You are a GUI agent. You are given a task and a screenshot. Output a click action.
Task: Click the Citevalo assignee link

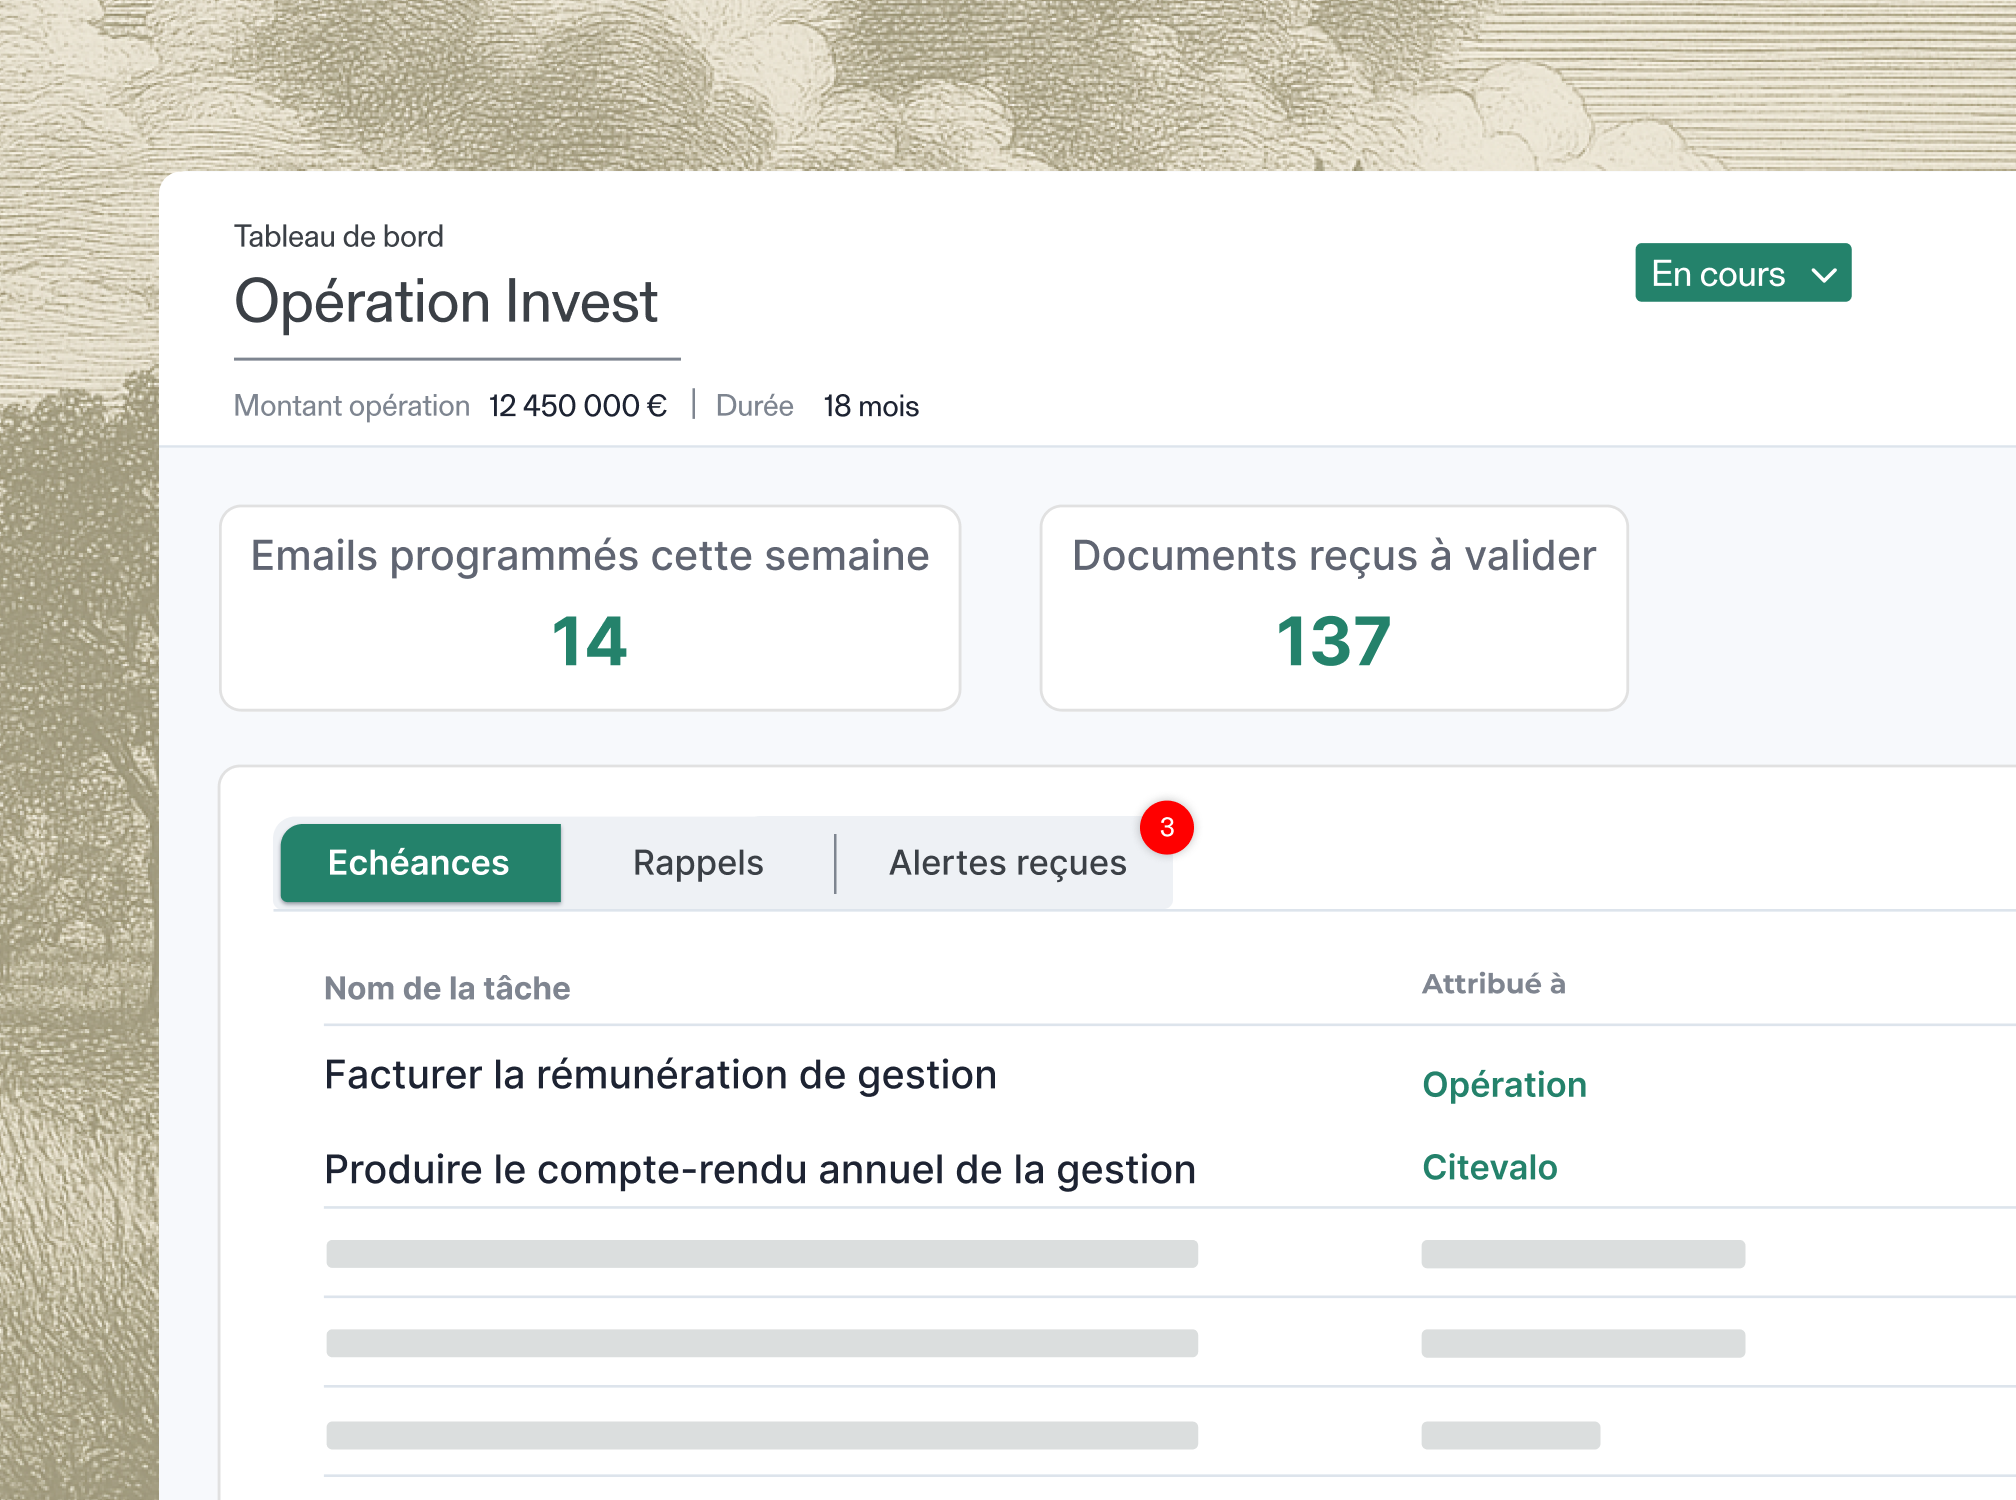click(1489, 1168)
